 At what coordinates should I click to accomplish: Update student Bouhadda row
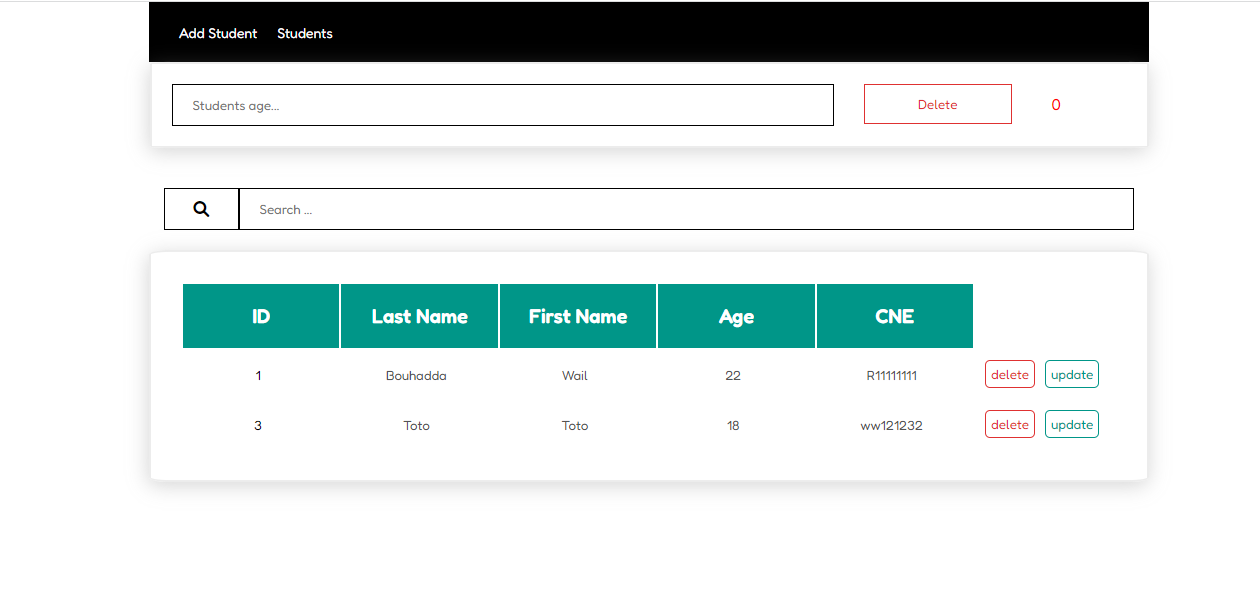click(1072, 374)
